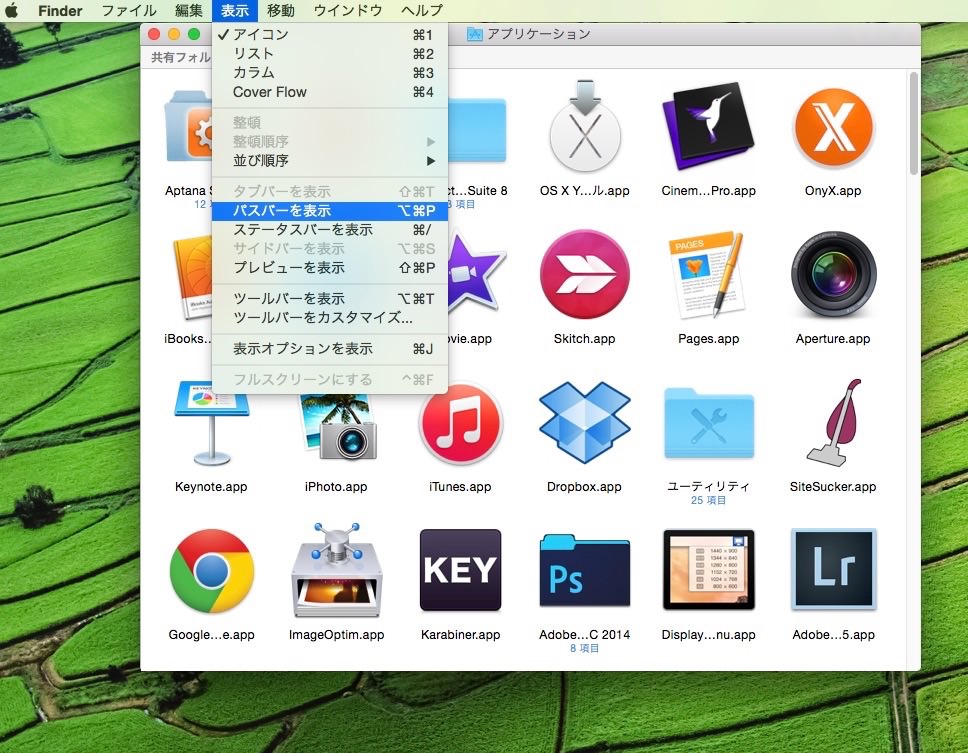Choose ツールバーを表示
Viewport: 968px width, 753px height.
coord(330,299)
